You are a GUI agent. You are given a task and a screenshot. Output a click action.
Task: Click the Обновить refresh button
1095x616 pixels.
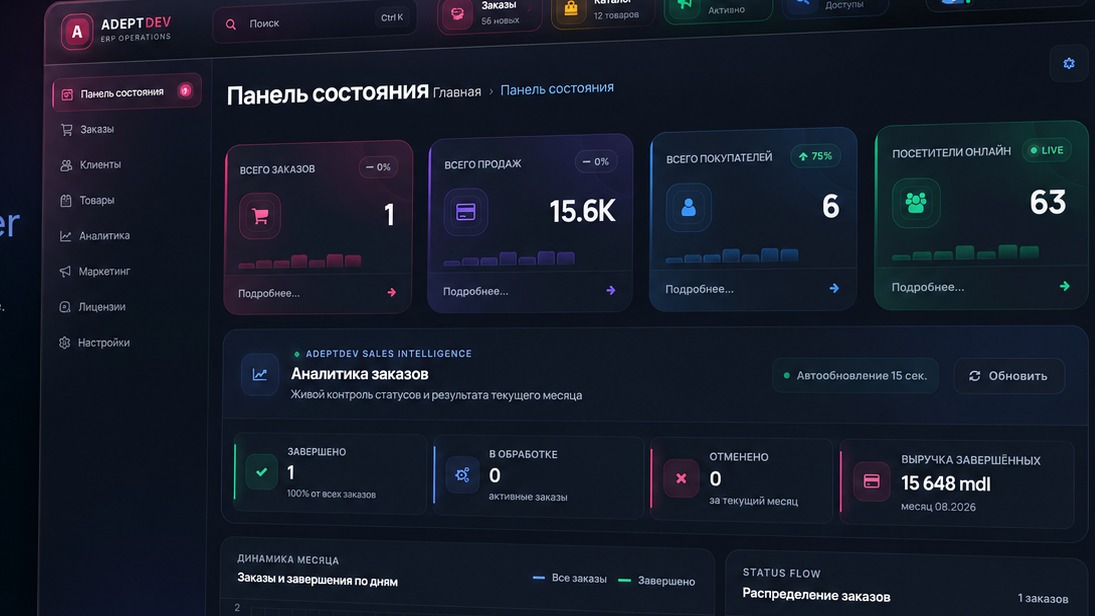pyautogui.click(x=1009, y=376)
